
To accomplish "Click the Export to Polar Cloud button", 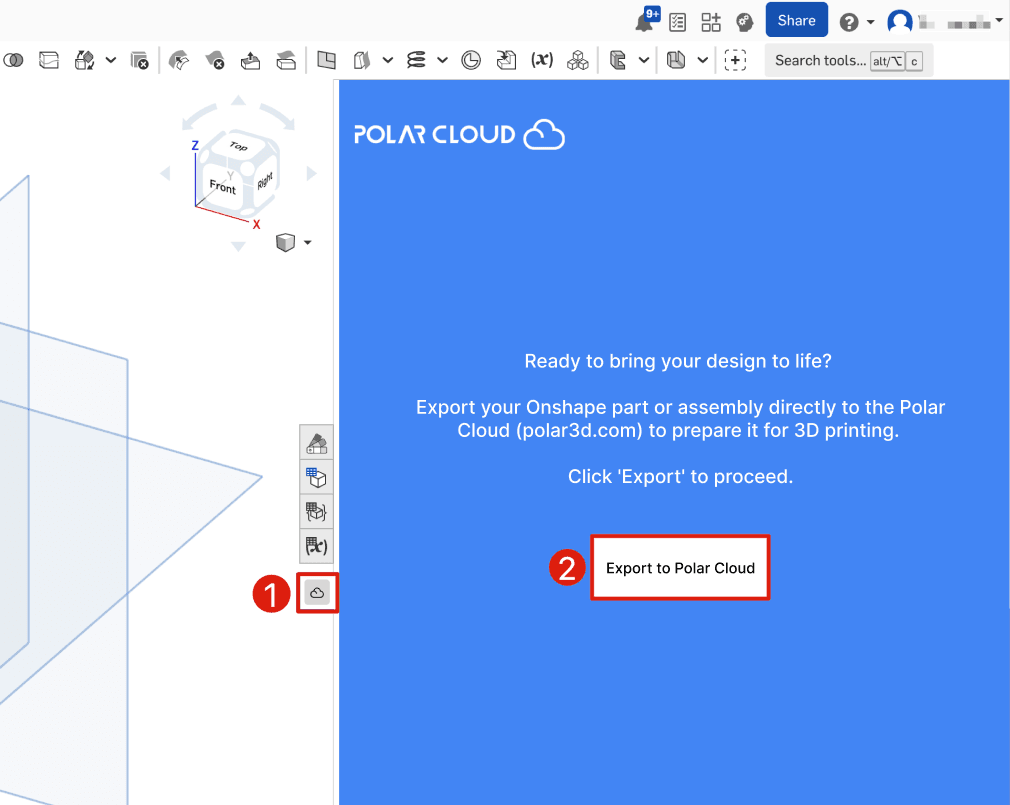I will pyautogui.click(x=680, y=568).
